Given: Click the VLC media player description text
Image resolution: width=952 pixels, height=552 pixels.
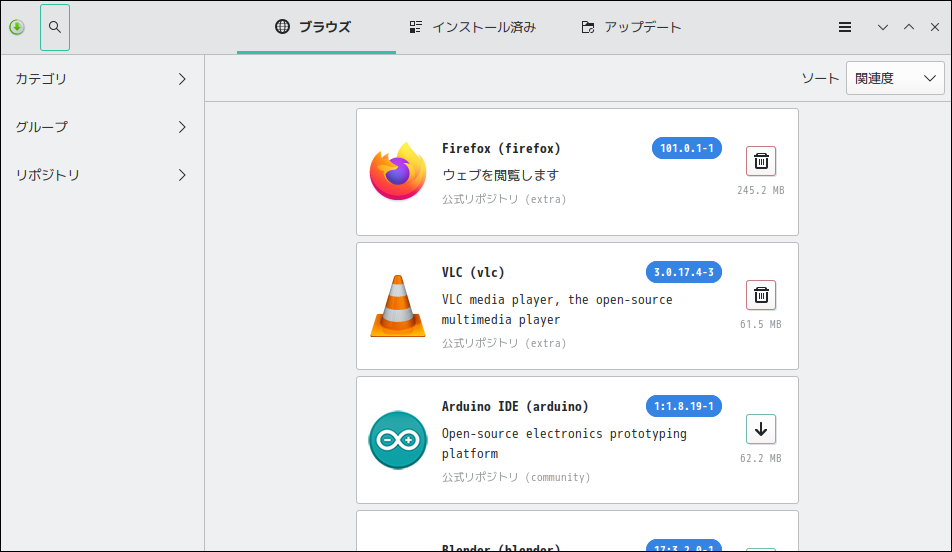Looking at the screenshot, I should [x=557, y=310].
